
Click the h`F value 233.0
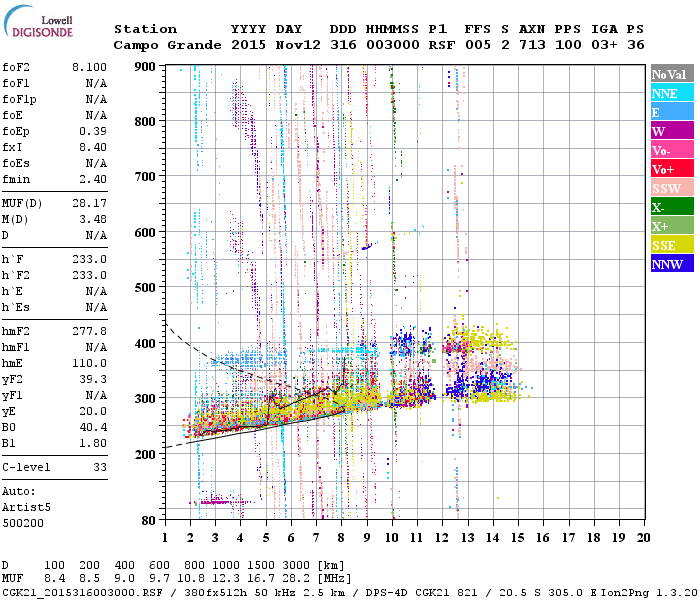coord(89,259)
